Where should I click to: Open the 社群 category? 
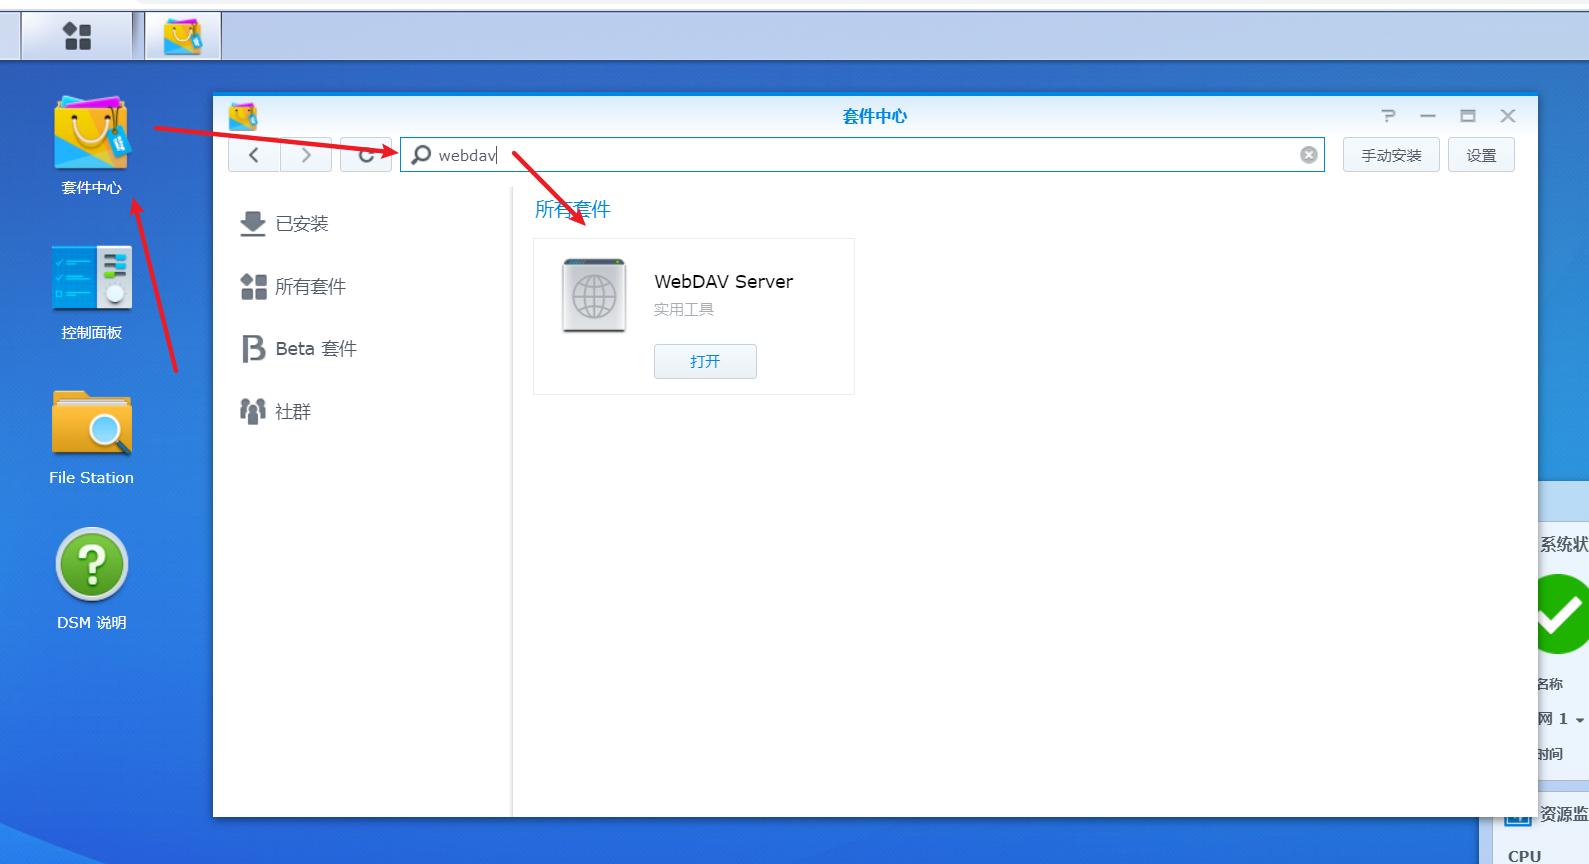pyautogui.click(x=292, y=412)
